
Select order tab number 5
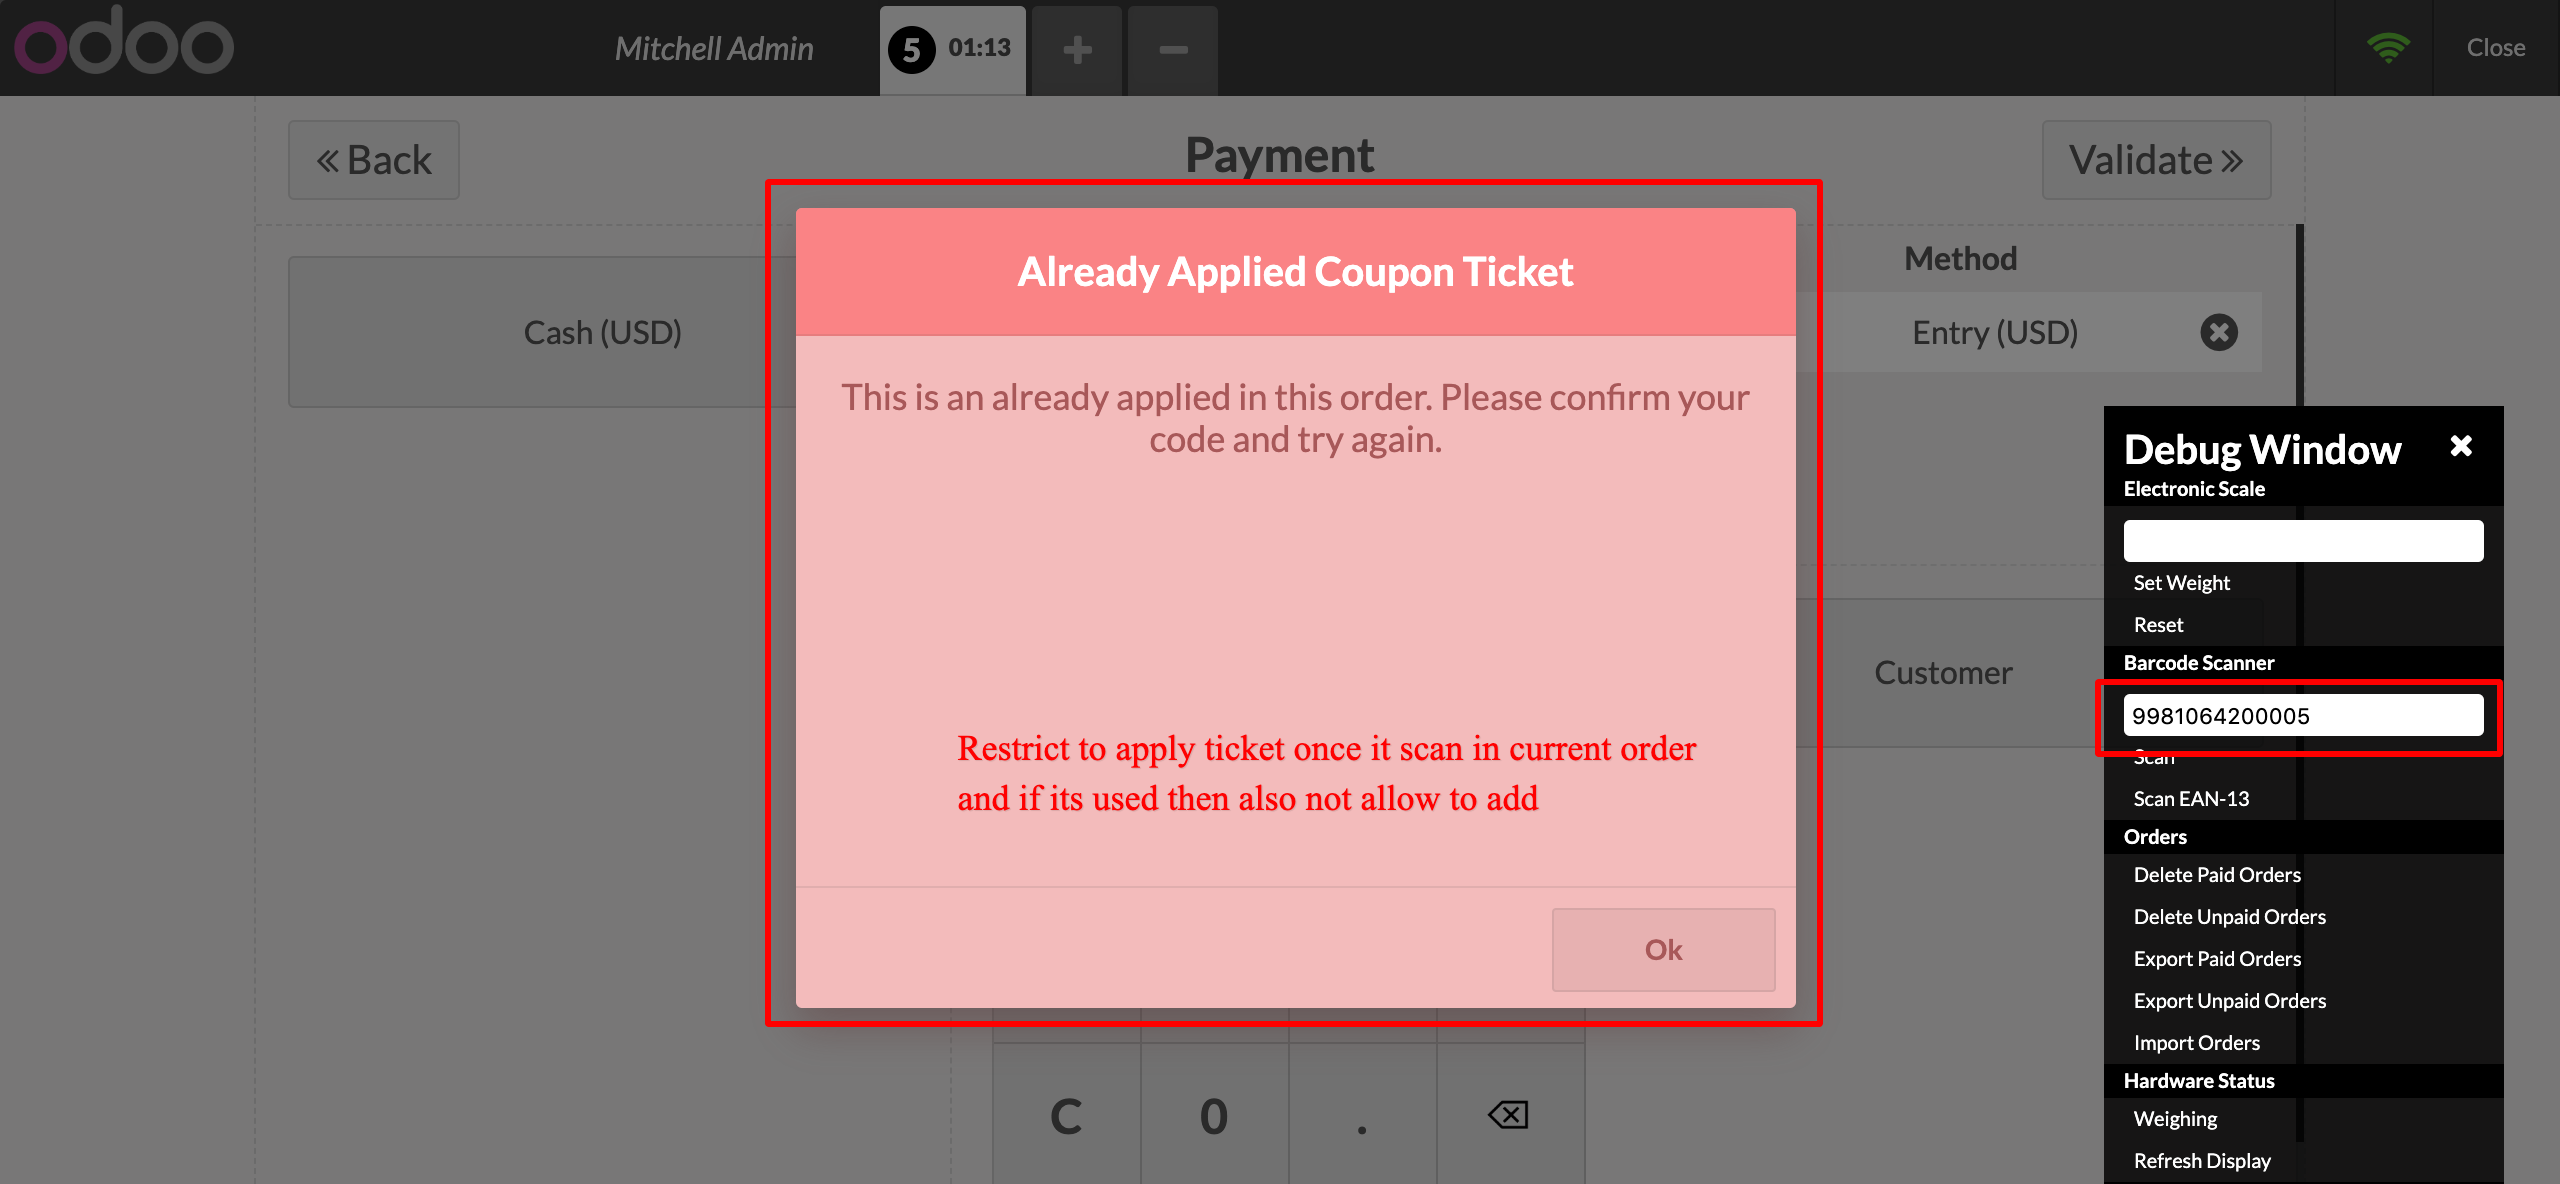(952, 49)
